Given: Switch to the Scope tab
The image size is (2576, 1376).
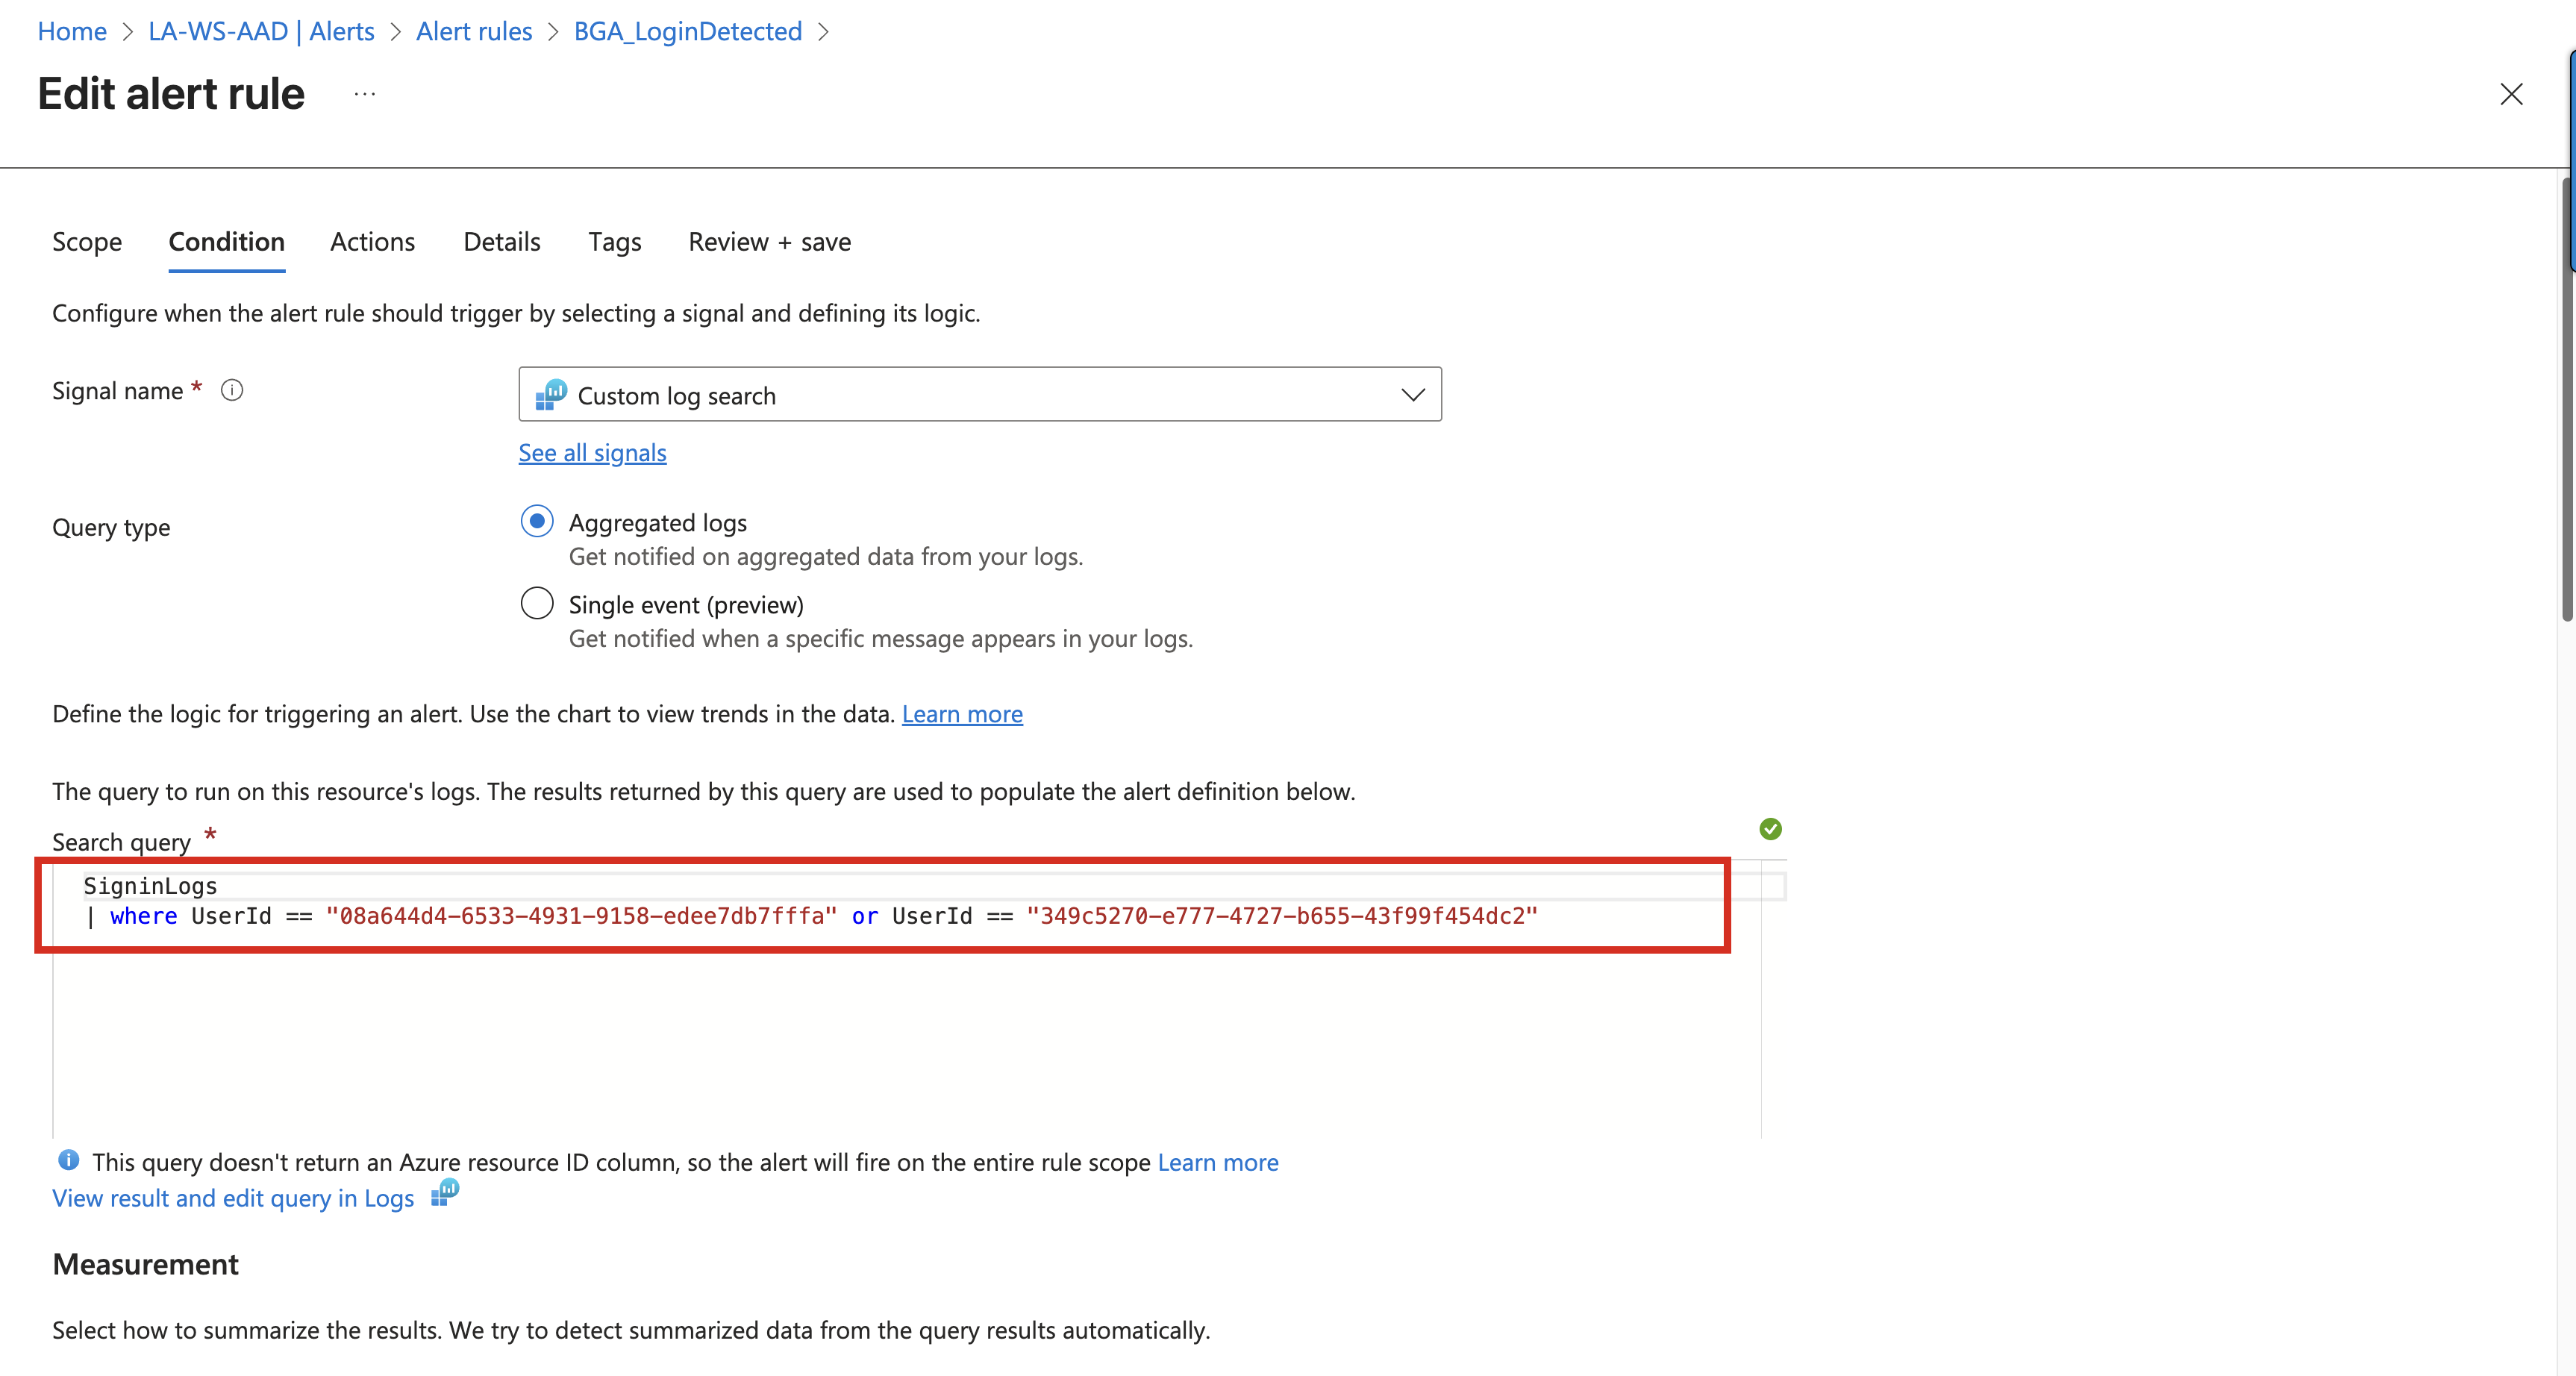Looking at the screenshot, I should click(x=87, y=242).
